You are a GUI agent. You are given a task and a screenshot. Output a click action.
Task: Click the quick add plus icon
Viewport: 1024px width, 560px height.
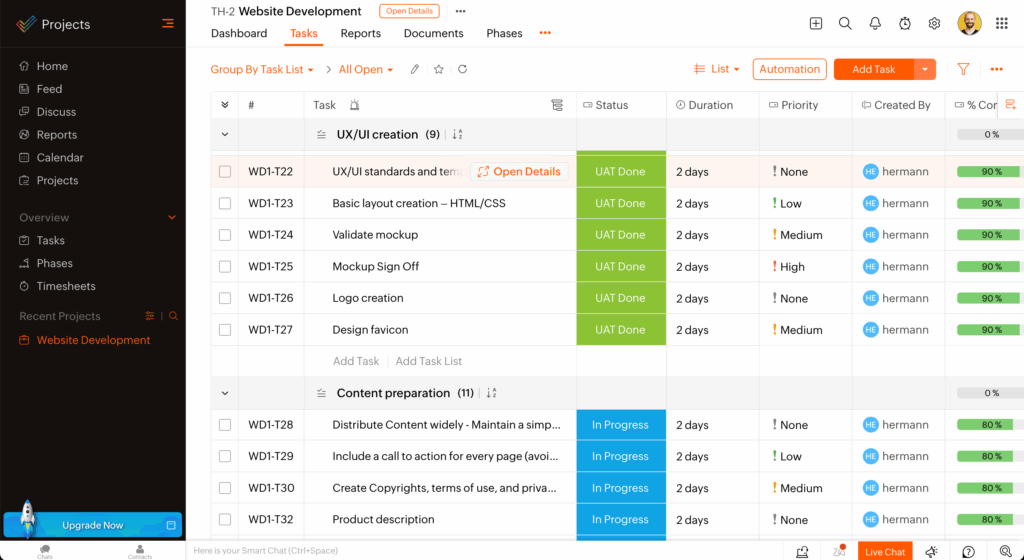tap(816, 23)
